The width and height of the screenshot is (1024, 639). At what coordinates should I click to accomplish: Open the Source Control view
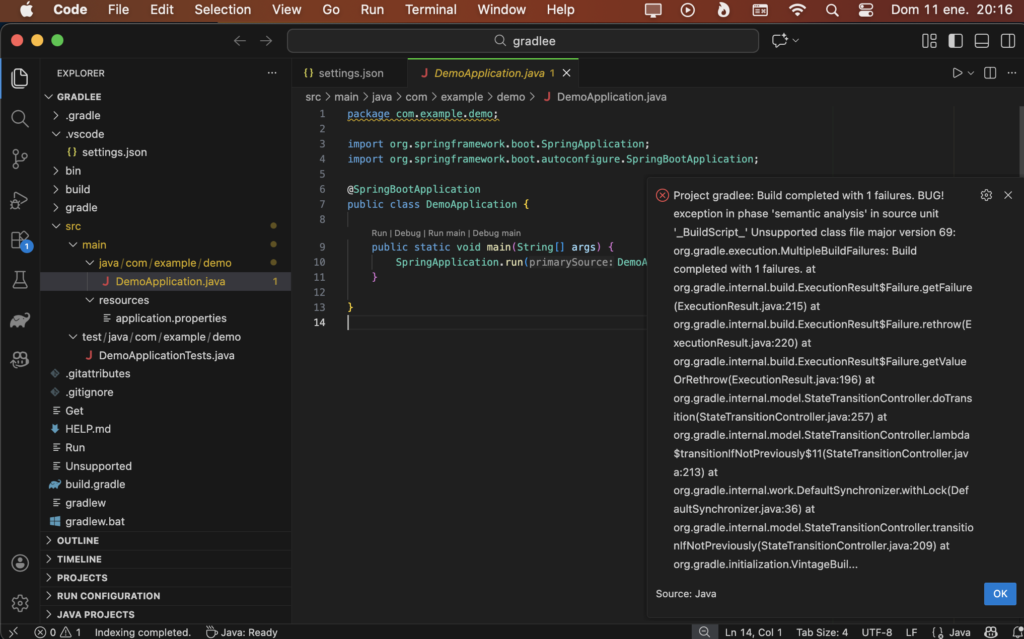20,159
